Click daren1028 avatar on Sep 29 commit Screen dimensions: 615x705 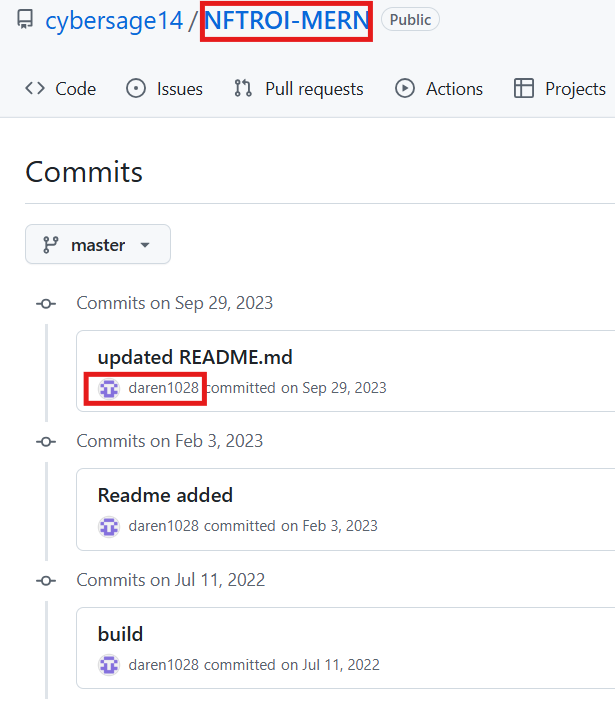(x=109, y=388)
